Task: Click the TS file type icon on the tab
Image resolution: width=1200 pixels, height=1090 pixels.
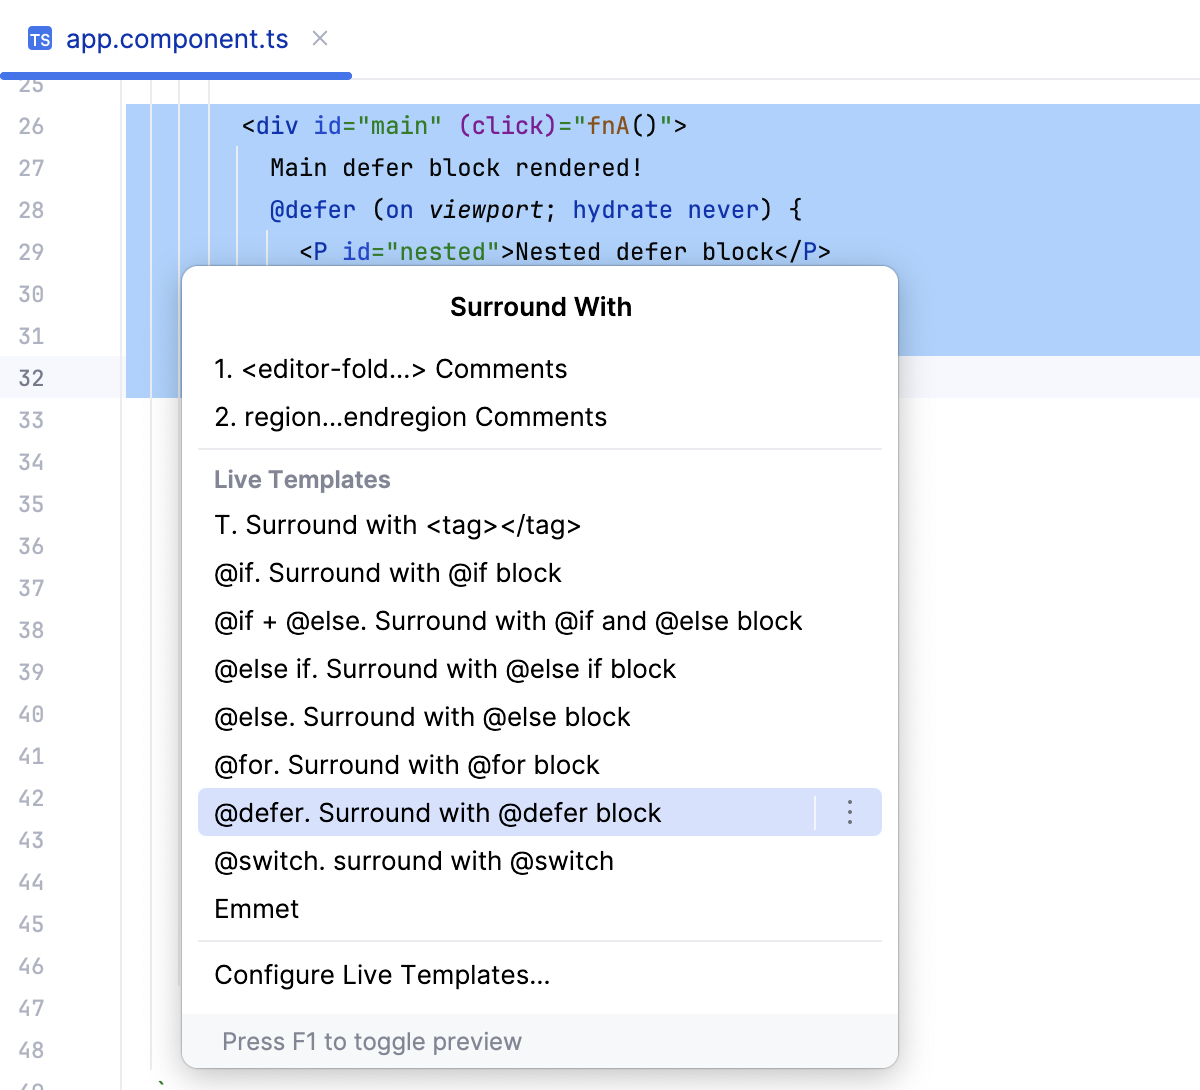Action: point(38,39)
